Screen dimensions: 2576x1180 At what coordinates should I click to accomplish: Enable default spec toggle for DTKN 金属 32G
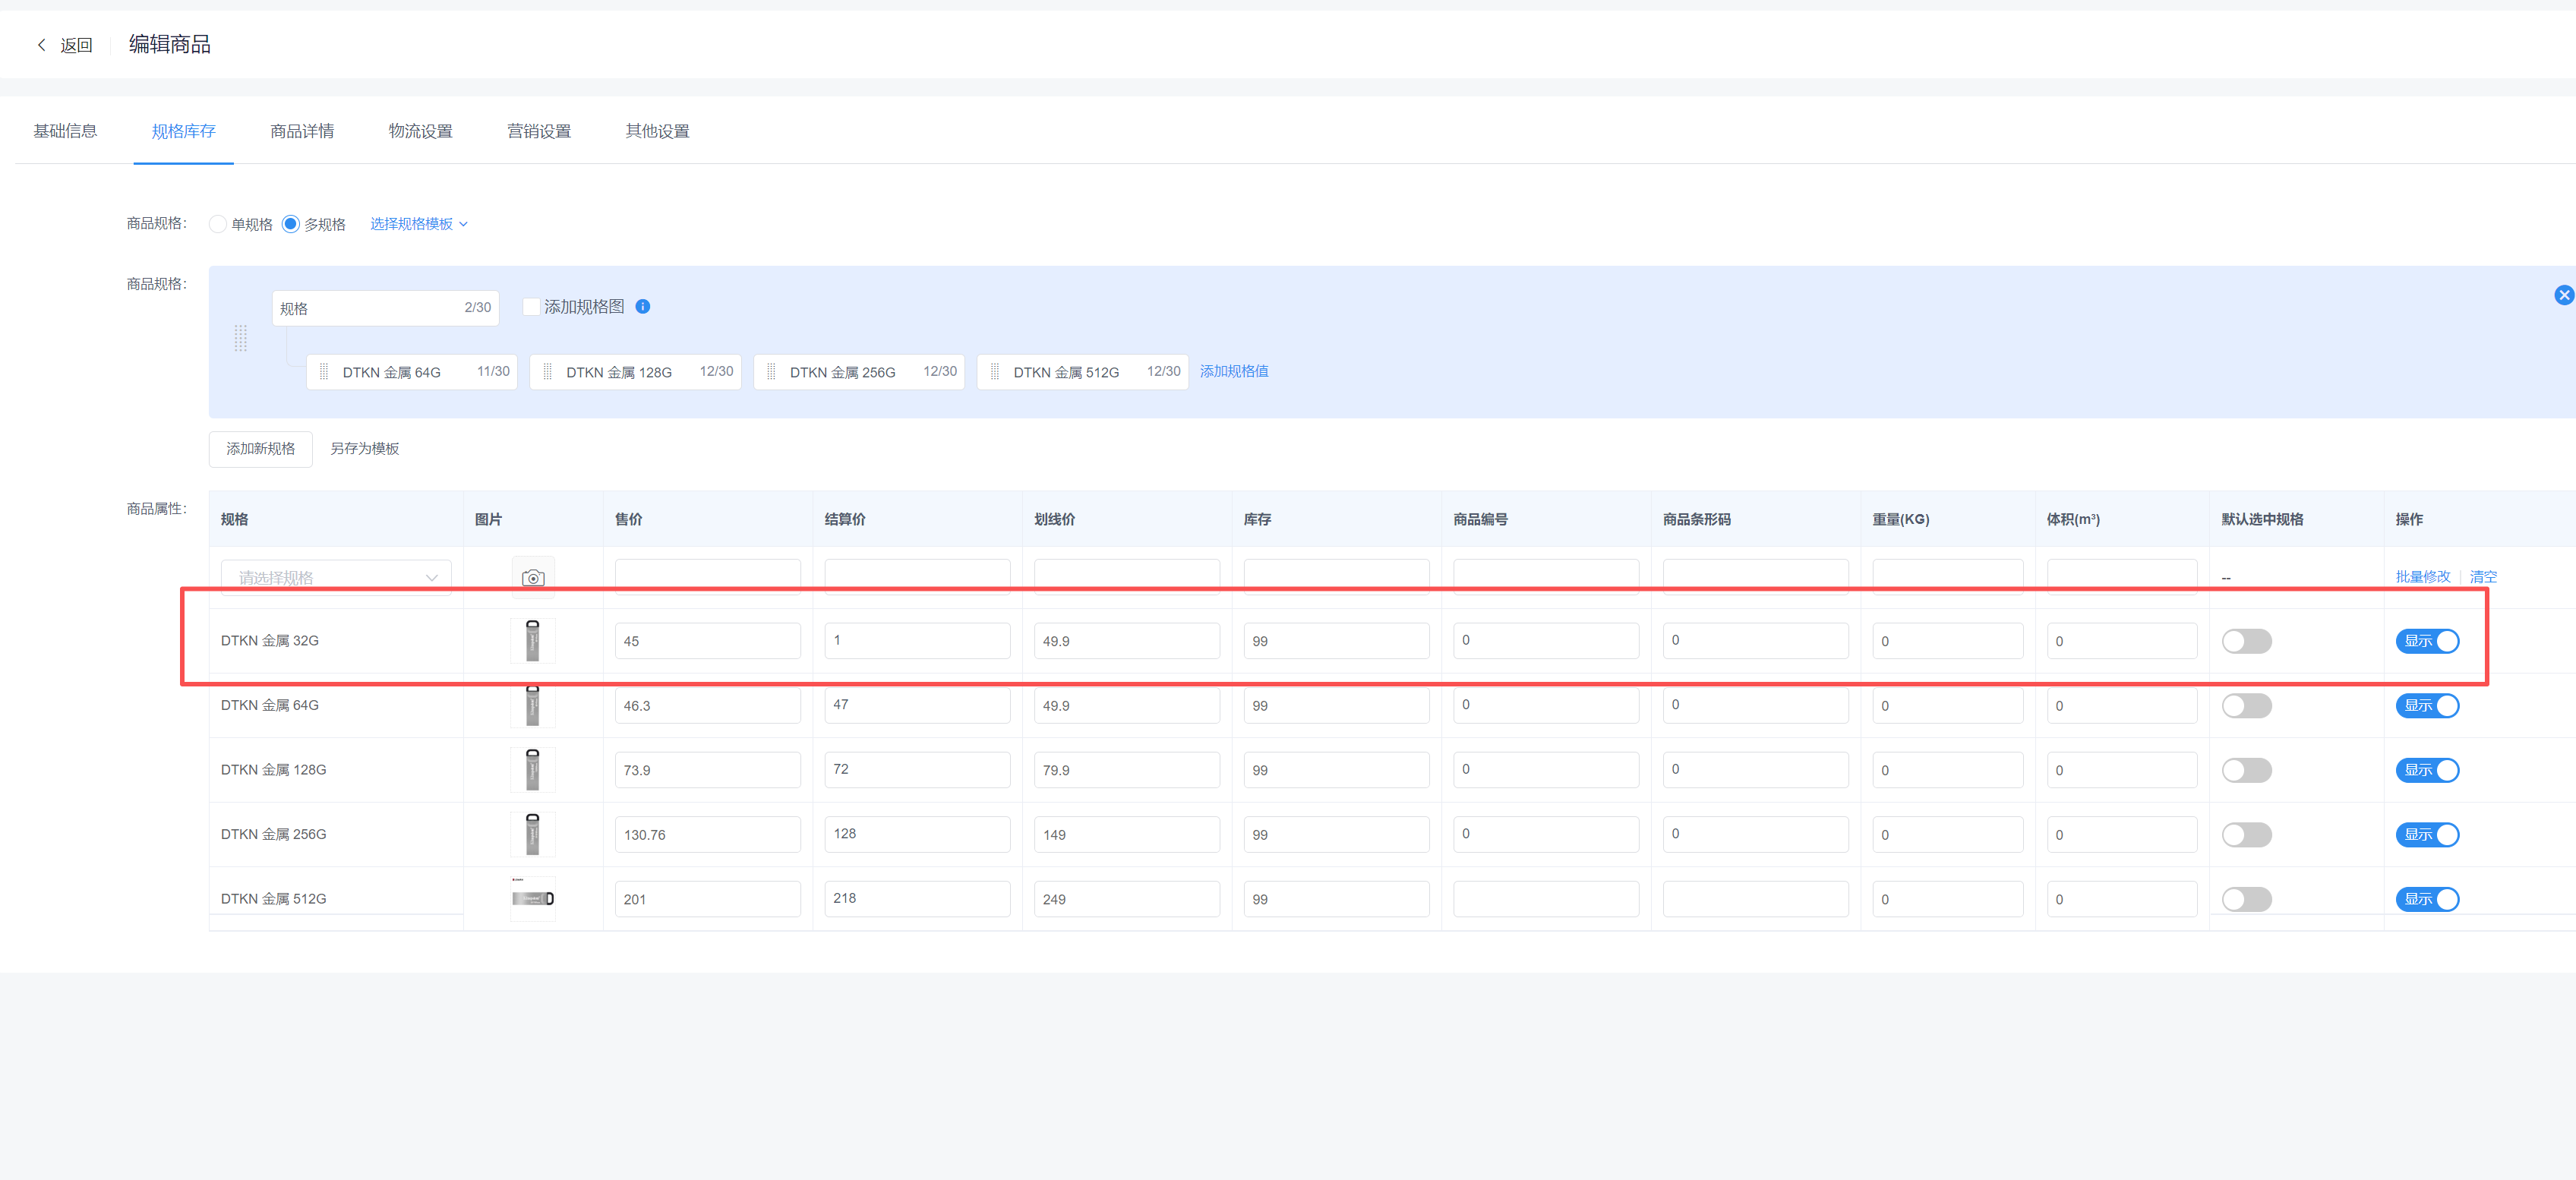[2246, 641]
